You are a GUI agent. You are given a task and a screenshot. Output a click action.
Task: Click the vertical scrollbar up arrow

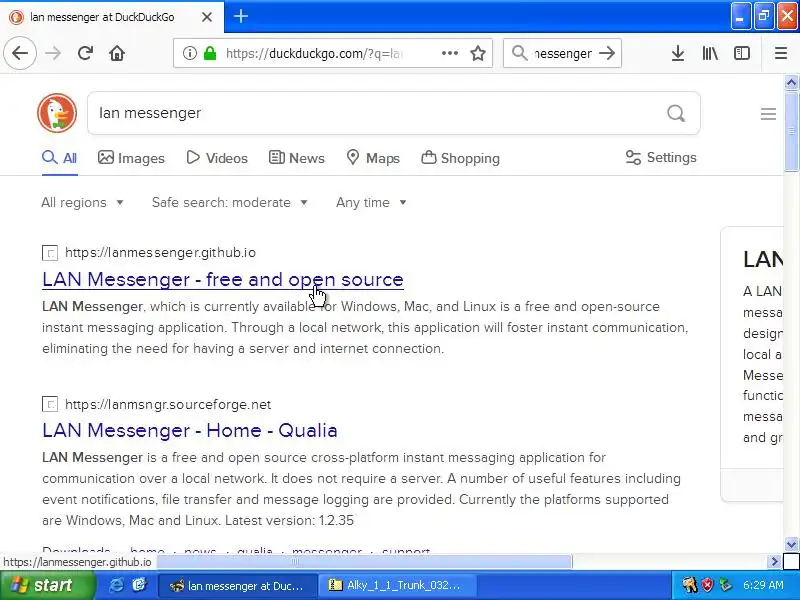click(x=791, y=82)
